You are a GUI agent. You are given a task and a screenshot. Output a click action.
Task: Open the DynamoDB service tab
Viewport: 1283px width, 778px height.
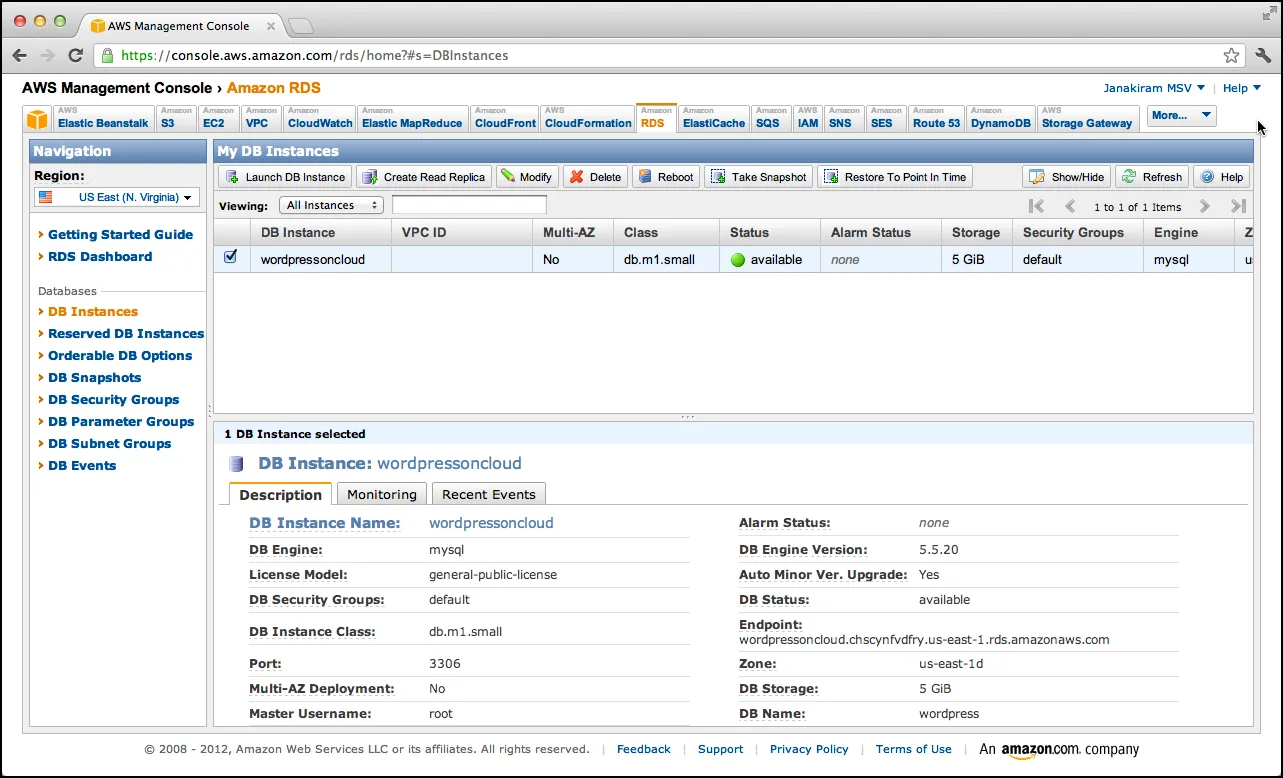[1001, 118]
